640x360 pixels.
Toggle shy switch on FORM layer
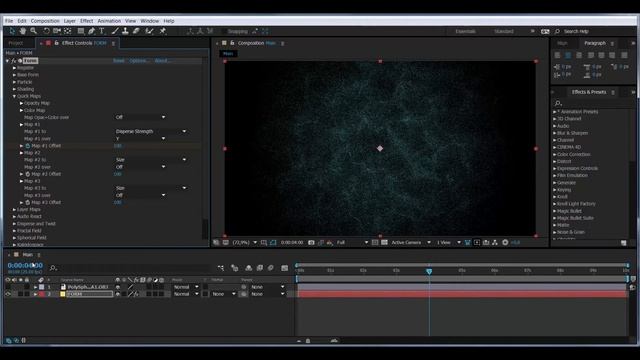pyautogui.click(x=118, y=294)
